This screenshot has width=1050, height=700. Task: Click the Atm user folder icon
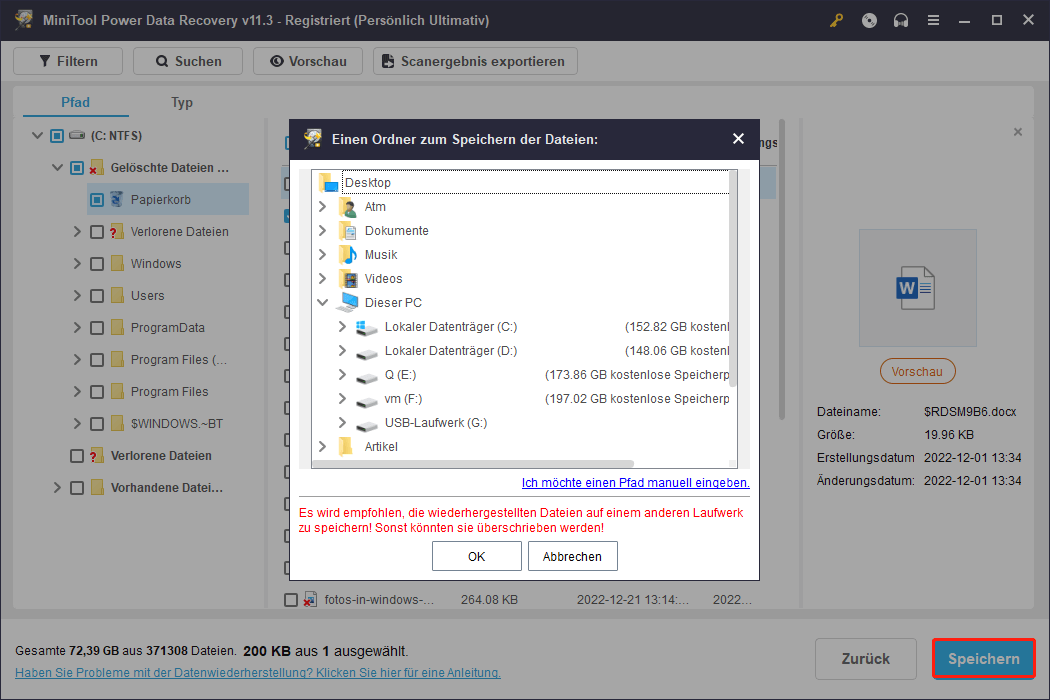[348, 207]
